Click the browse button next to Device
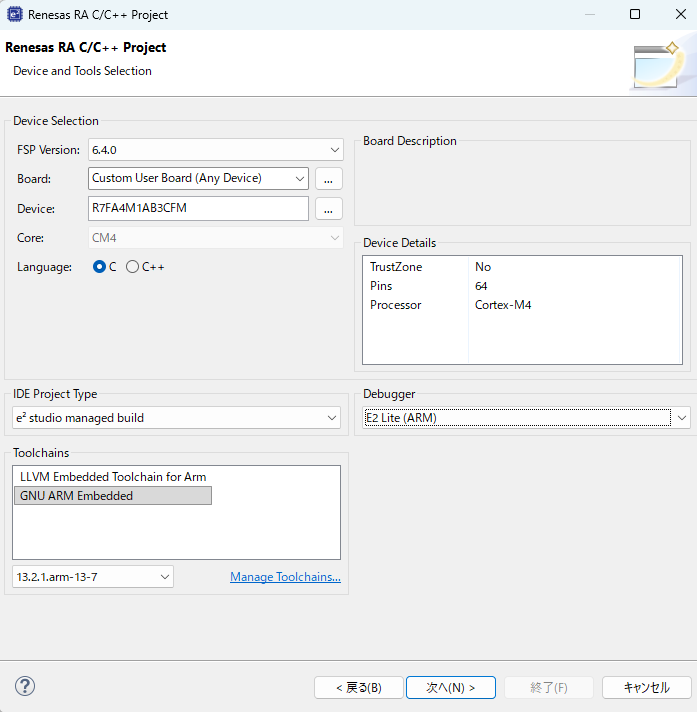 [328, 209]
